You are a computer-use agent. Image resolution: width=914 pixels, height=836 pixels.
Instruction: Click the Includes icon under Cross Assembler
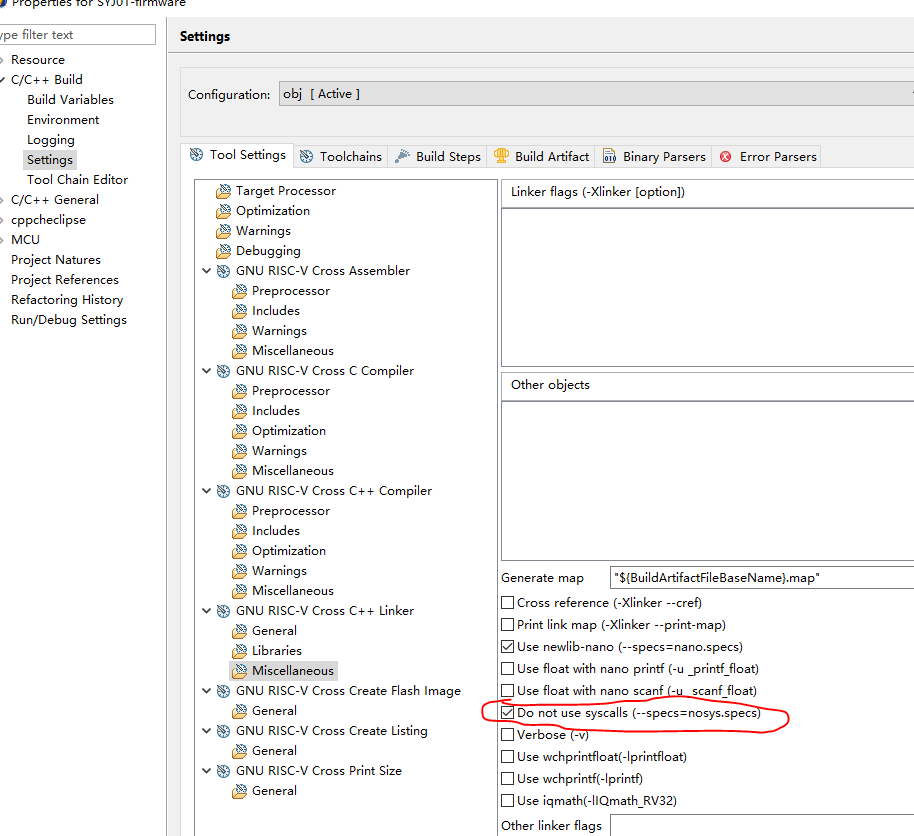(x=240, y=311)
